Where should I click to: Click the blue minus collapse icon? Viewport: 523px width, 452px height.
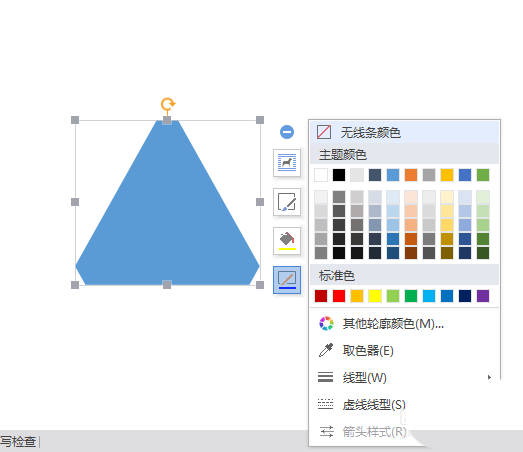tap(287, 132)
